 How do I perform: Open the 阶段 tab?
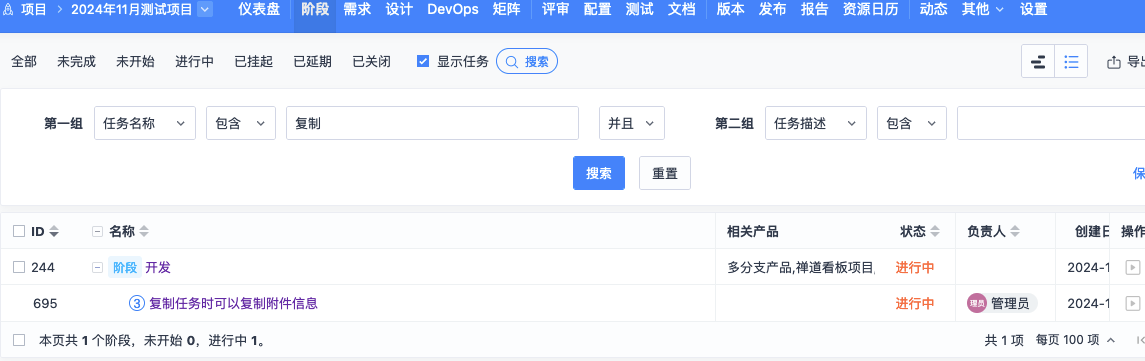[x=315, y=10]
